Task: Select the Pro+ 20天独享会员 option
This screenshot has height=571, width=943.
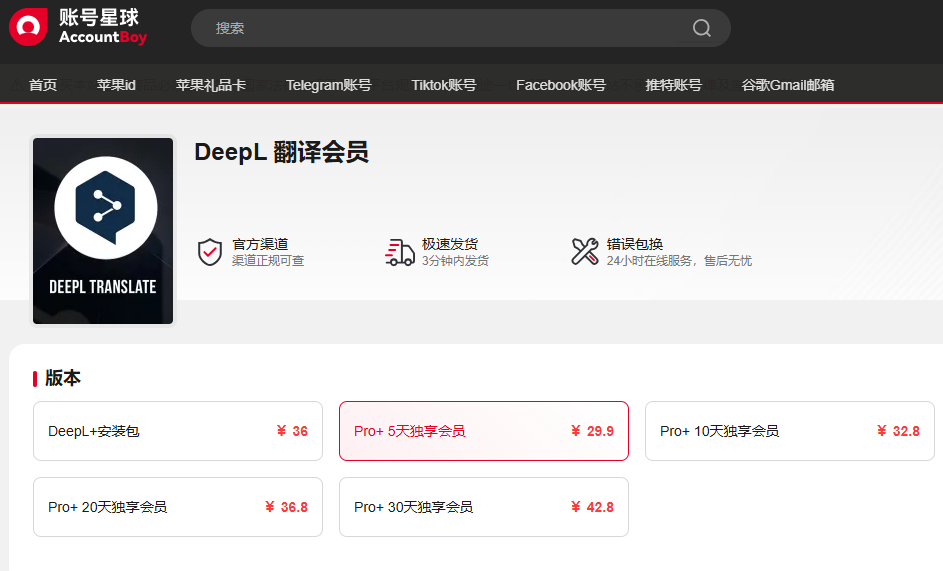Action: point(178,507)
